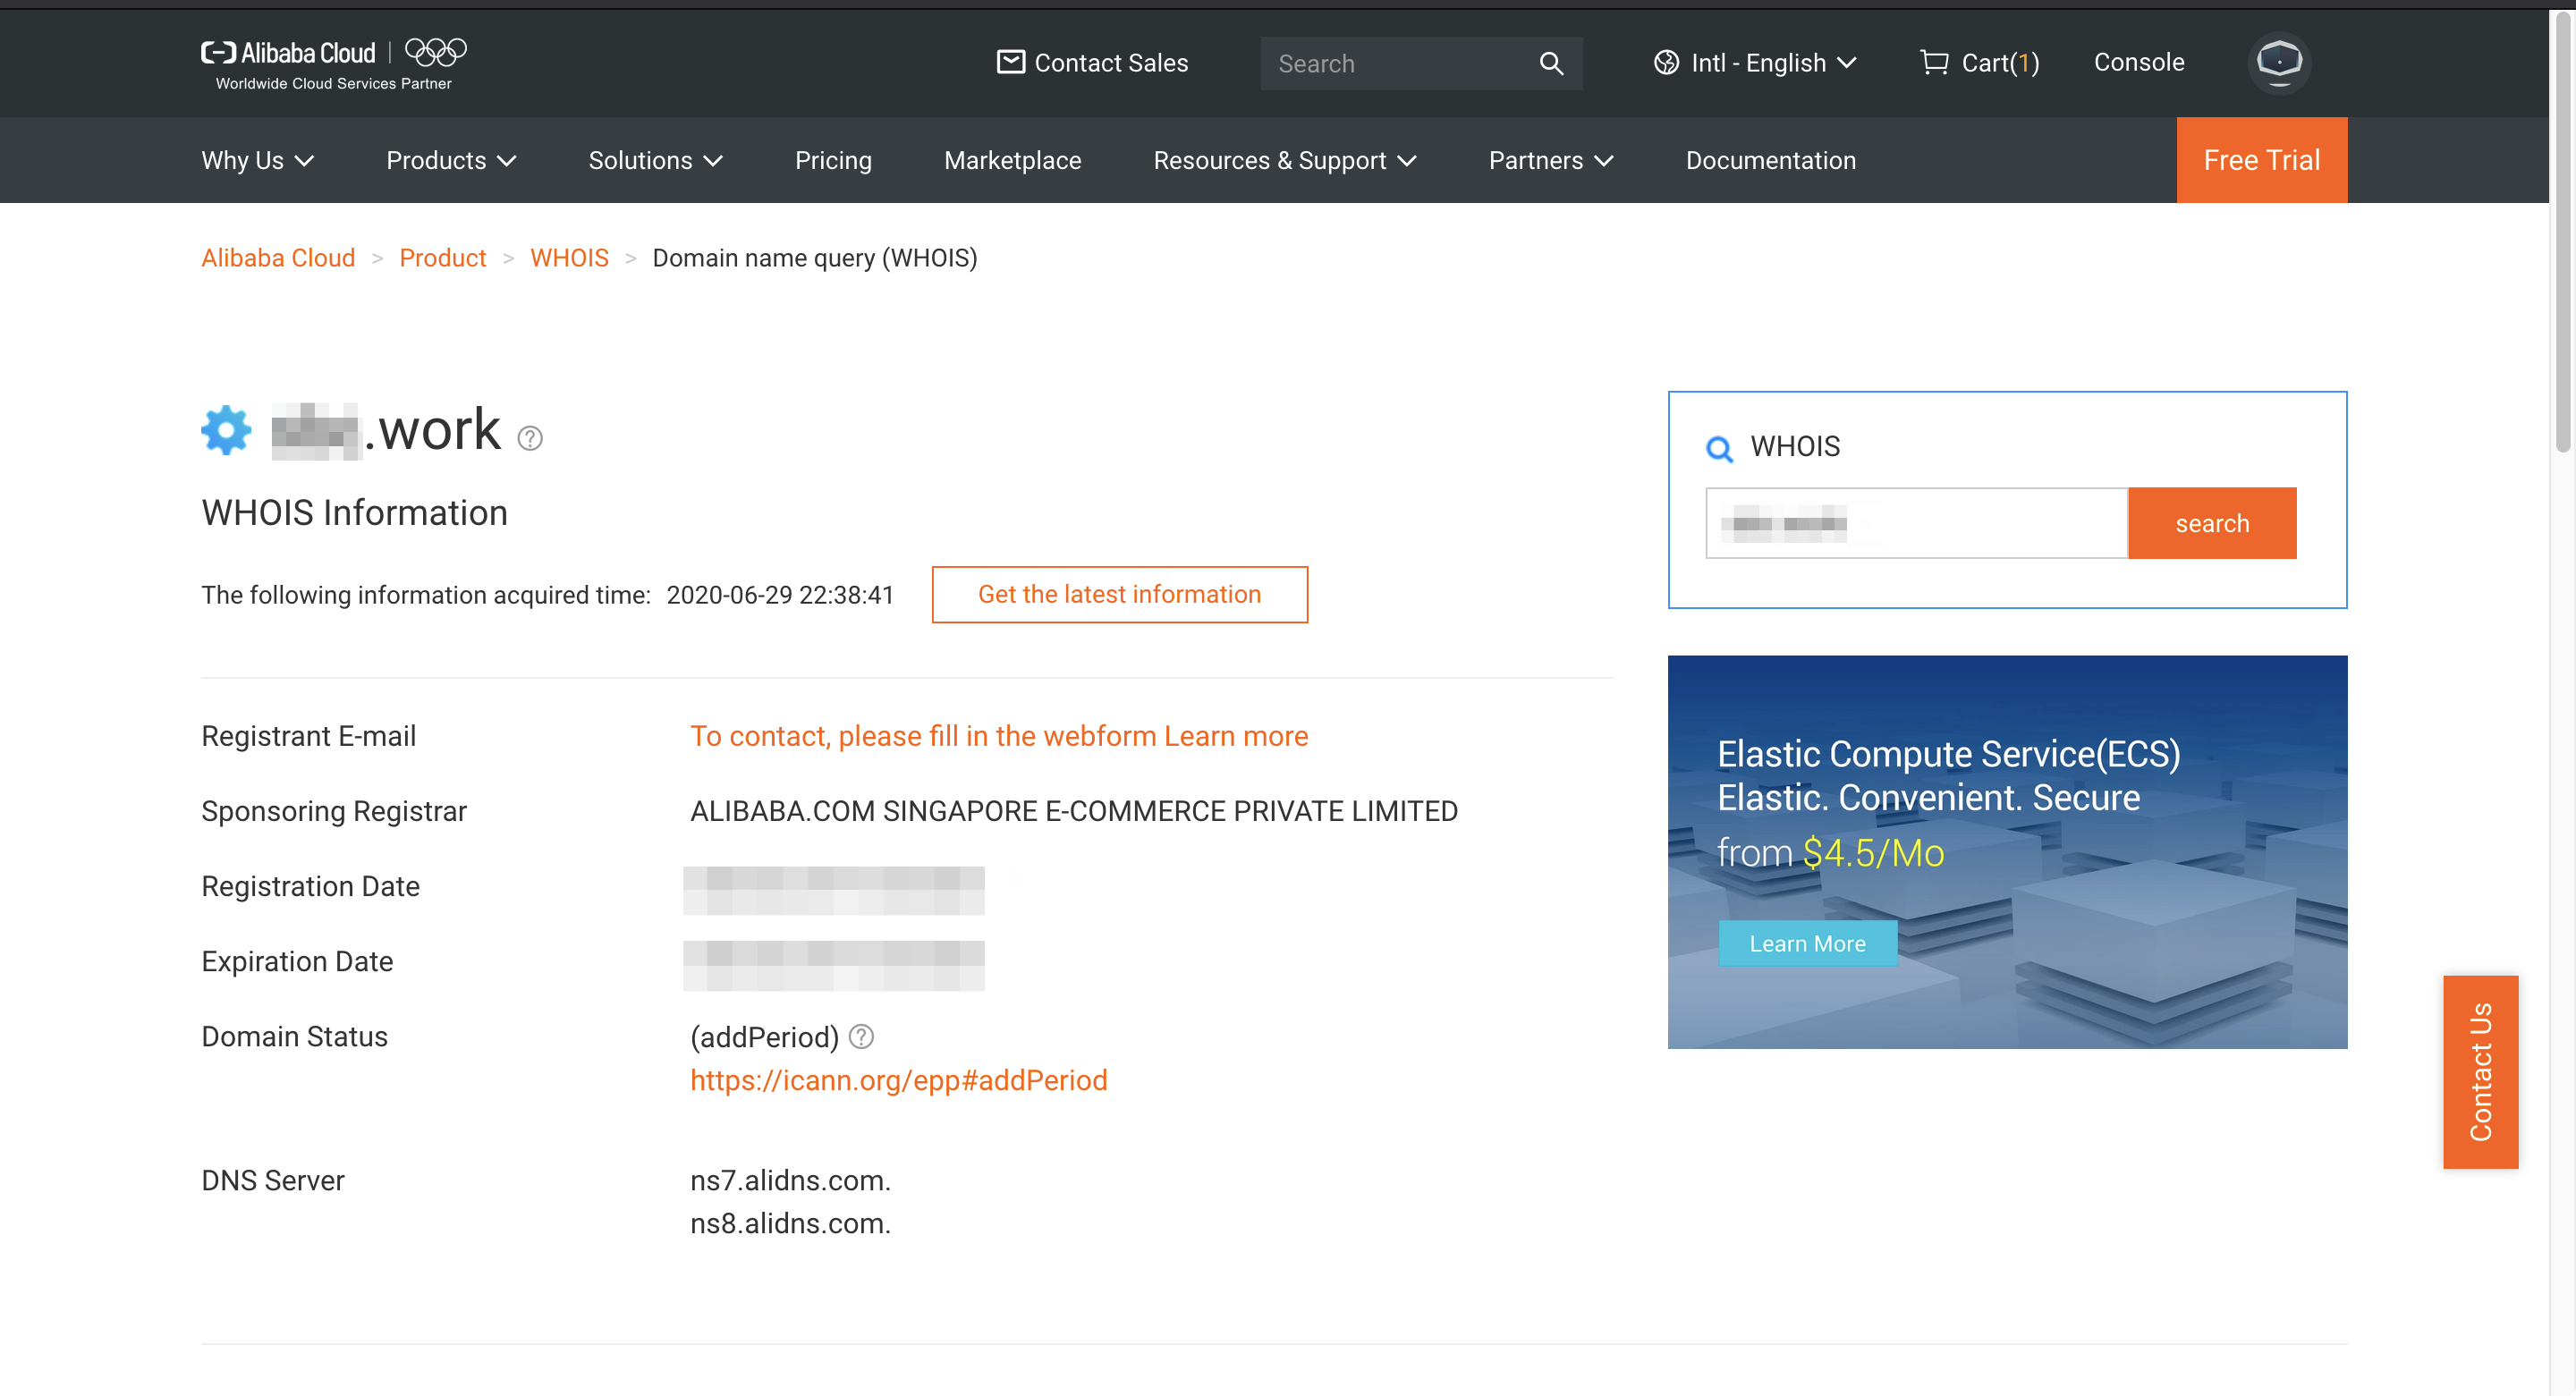
Task: Open the Contact Us side panel
Action: pyautogui.click(x=2481, y=1072)
